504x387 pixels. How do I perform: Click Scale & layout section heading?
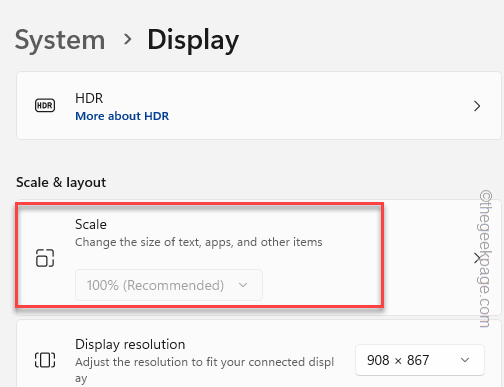[61, 183]
